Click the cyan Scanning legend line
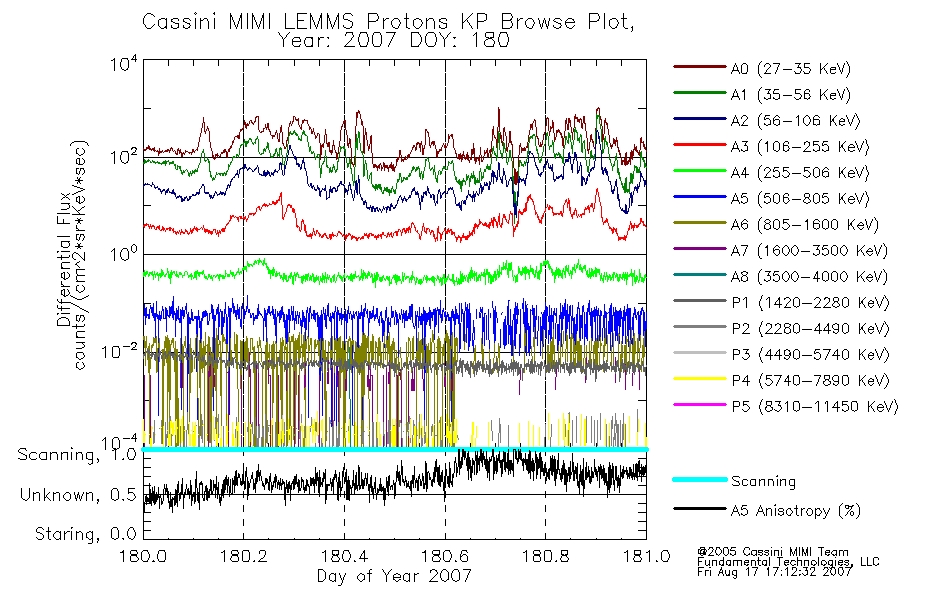 pos(700,479)
